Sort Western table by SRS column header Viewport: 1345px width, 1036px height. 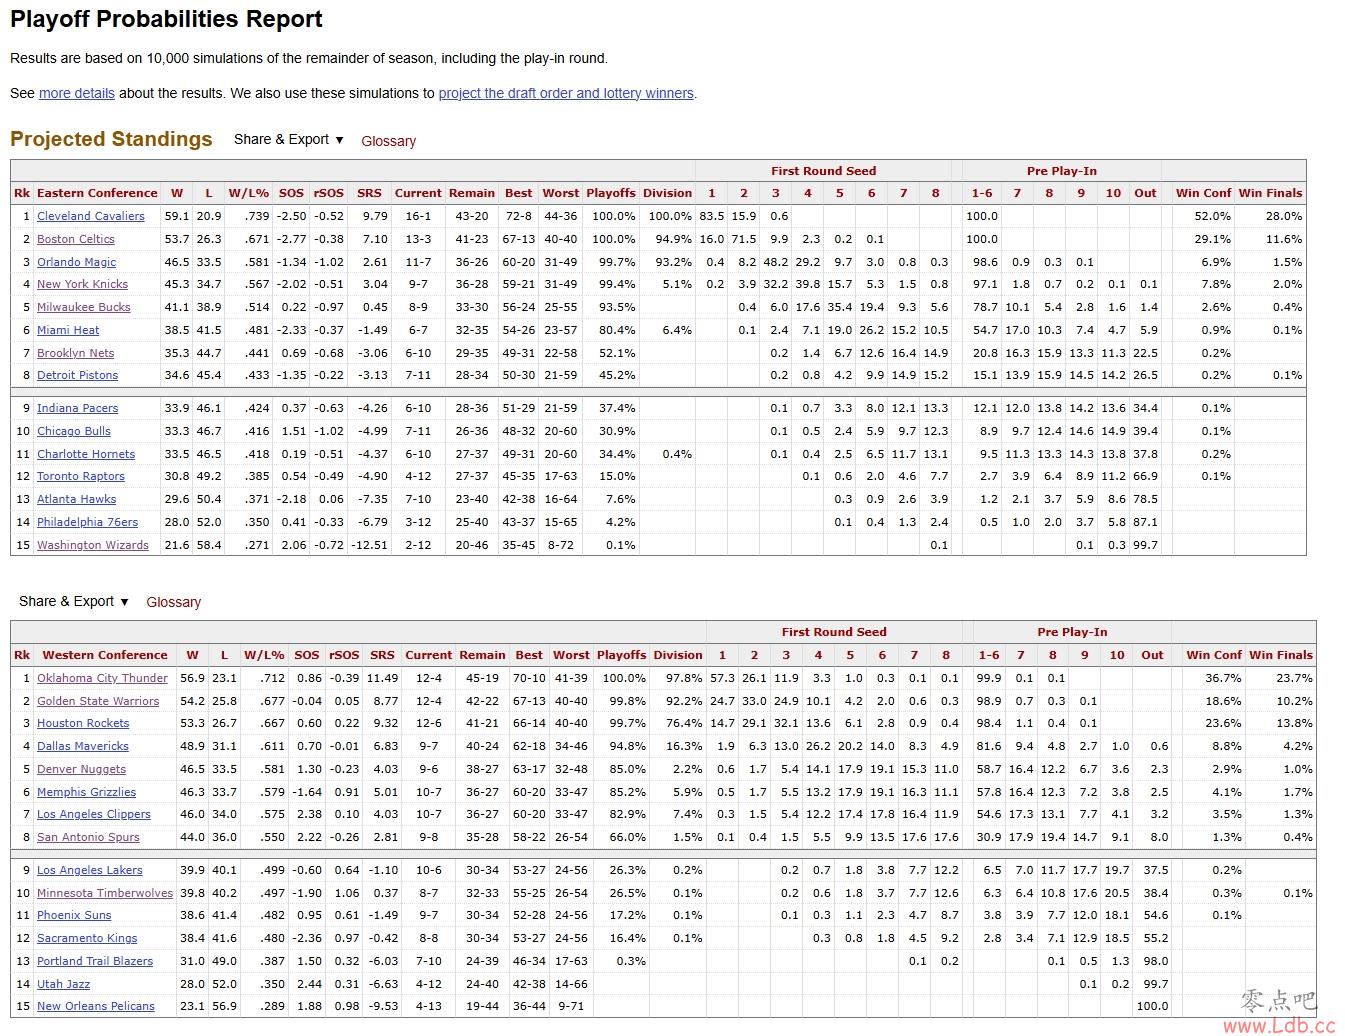coord(382,655)
